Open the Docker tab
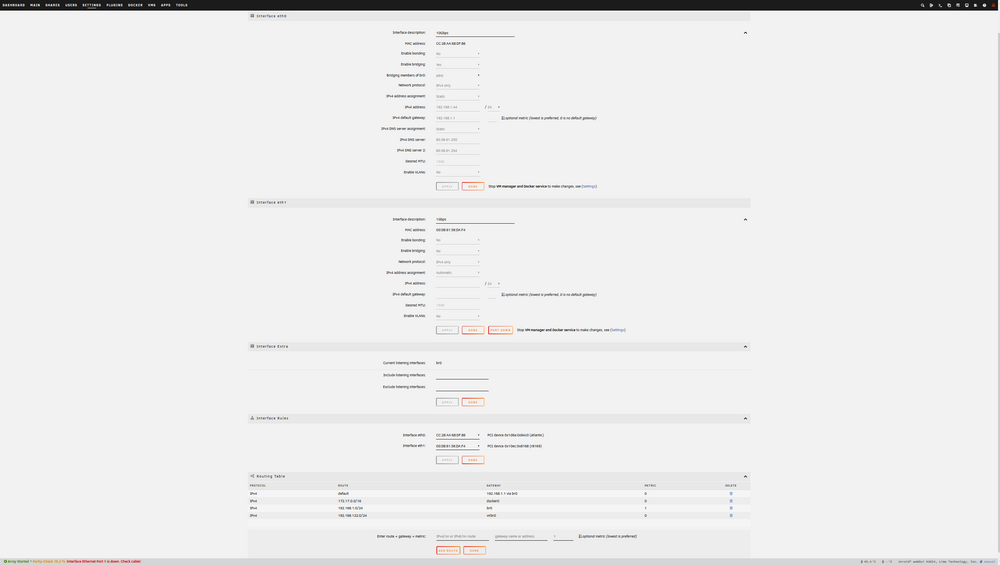 [x=135, y=5]
